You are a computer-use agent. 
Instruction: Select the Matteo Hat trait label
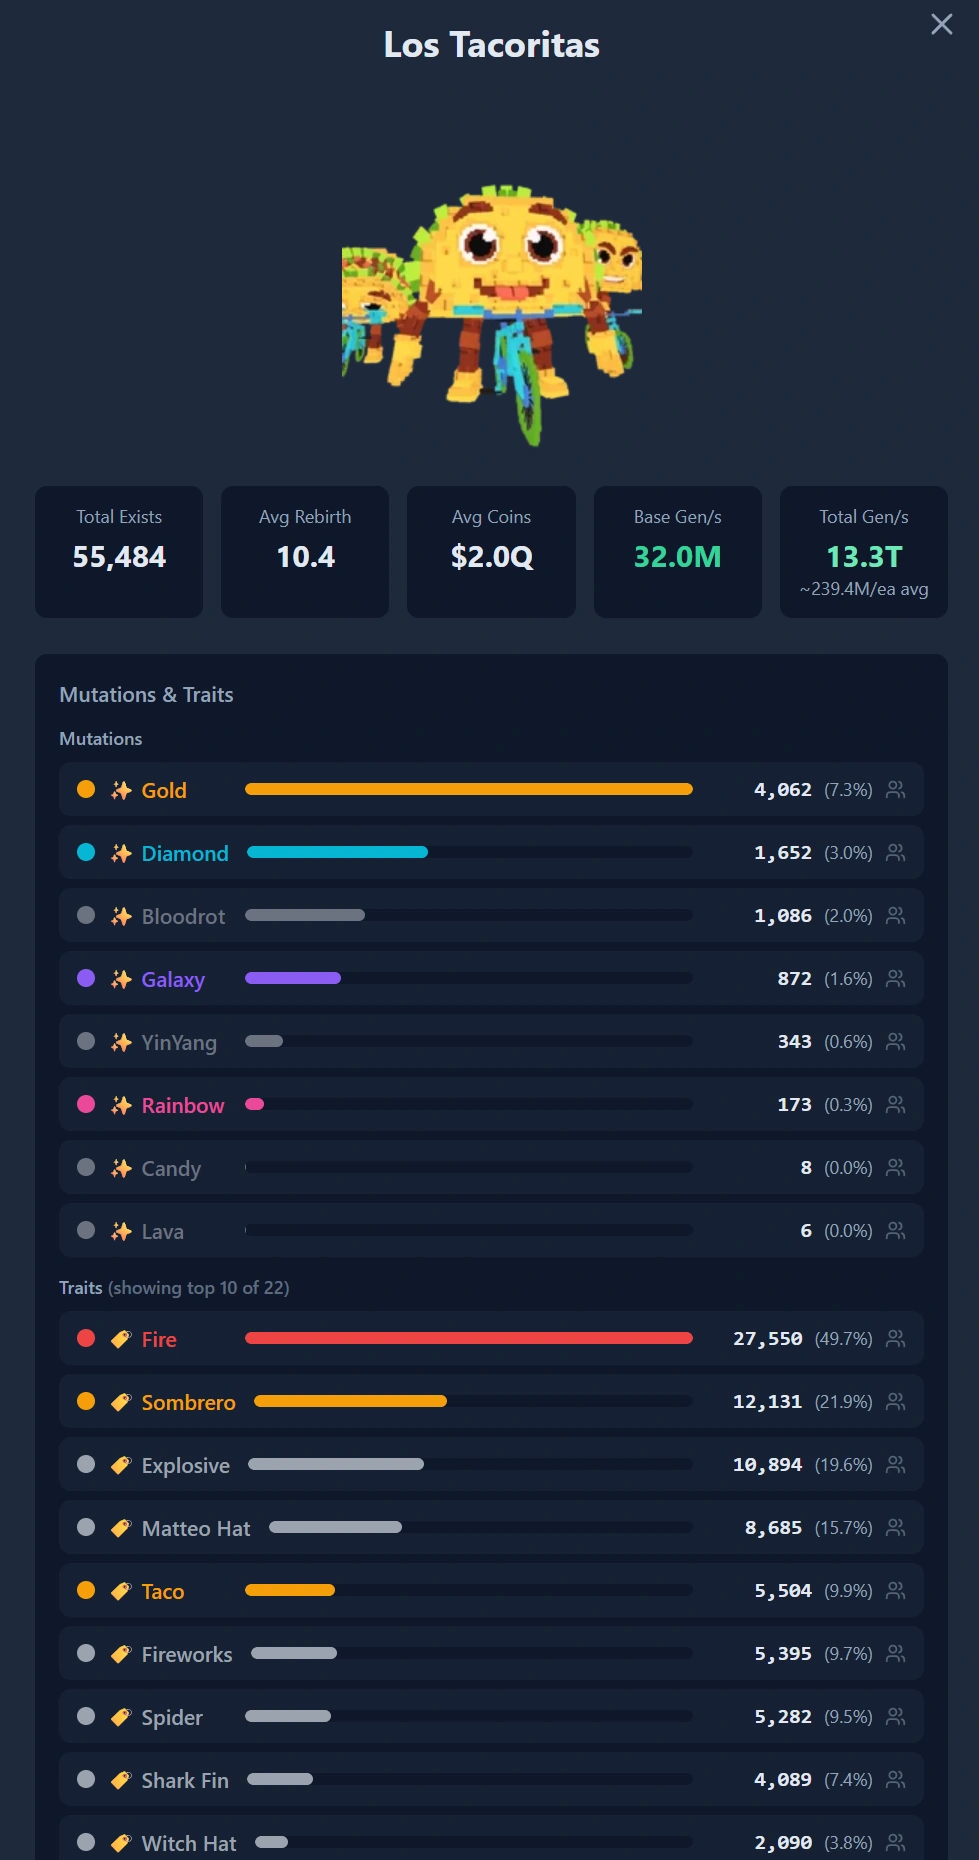[x=196, y=1528]
